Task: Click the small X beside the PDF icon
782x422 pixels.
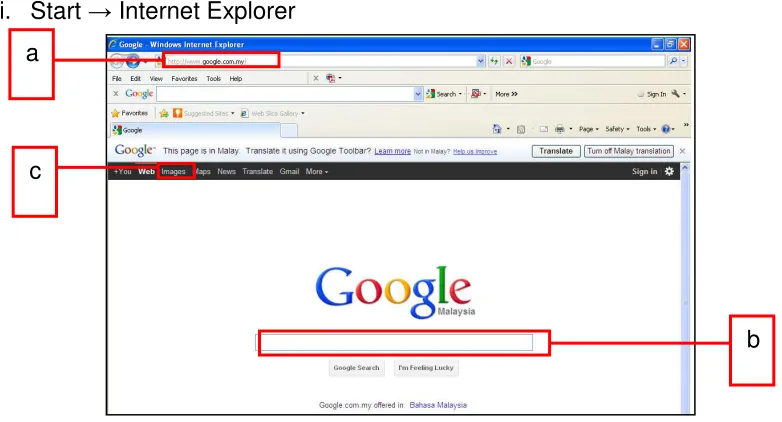Action: pos(316,78)
